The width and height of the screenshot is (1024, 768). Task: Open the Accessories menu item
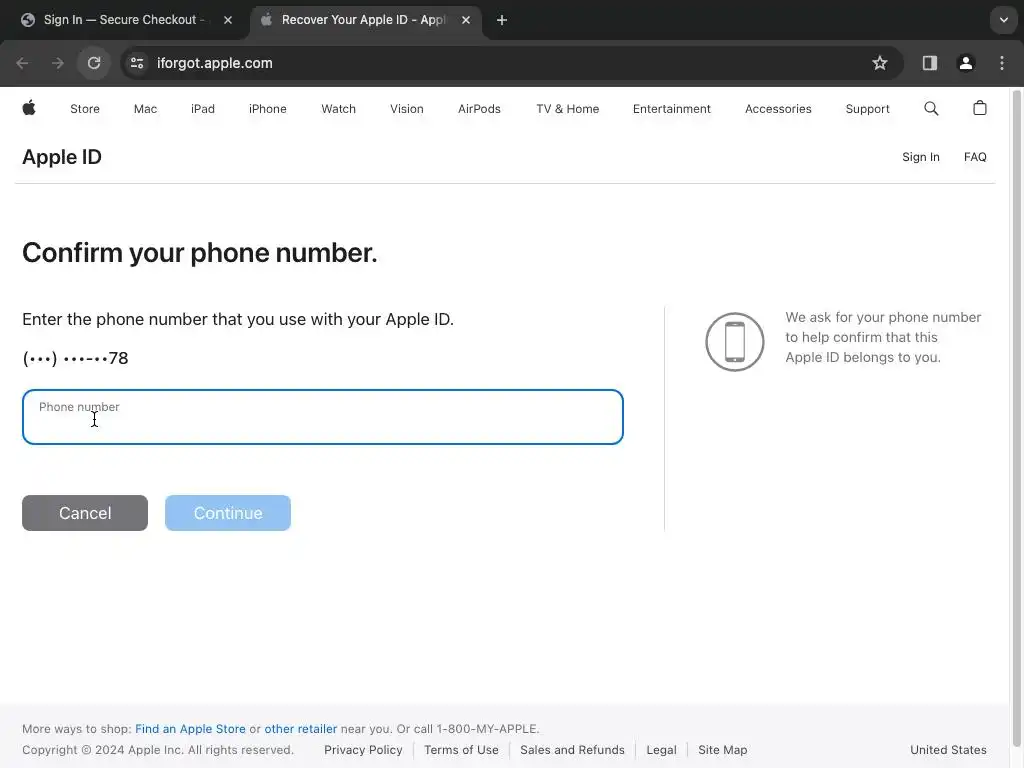click(778, 109)
